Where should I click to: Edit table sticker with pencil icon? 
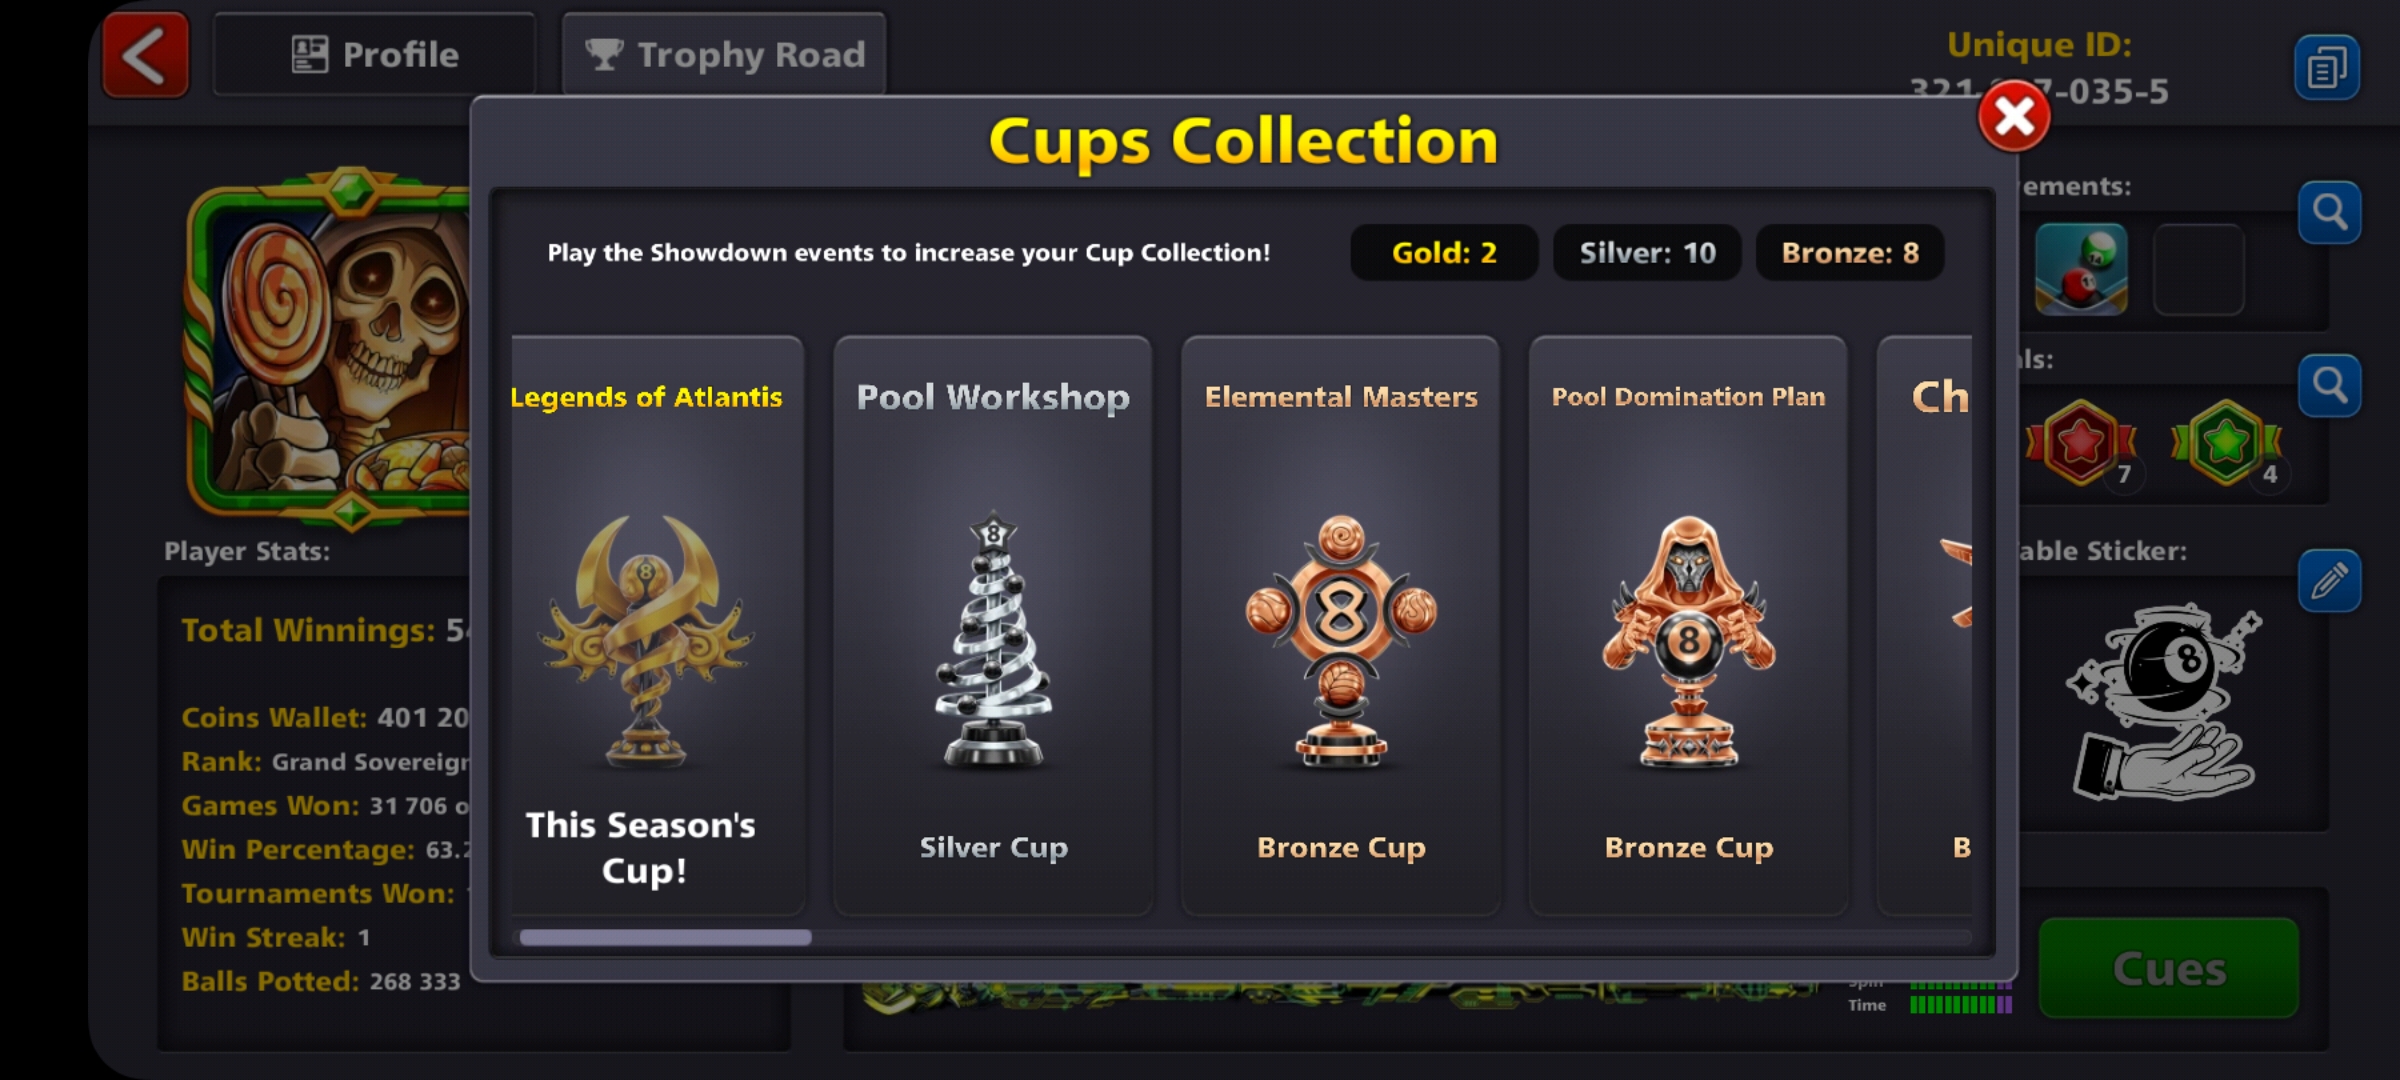pos(2329,580)
